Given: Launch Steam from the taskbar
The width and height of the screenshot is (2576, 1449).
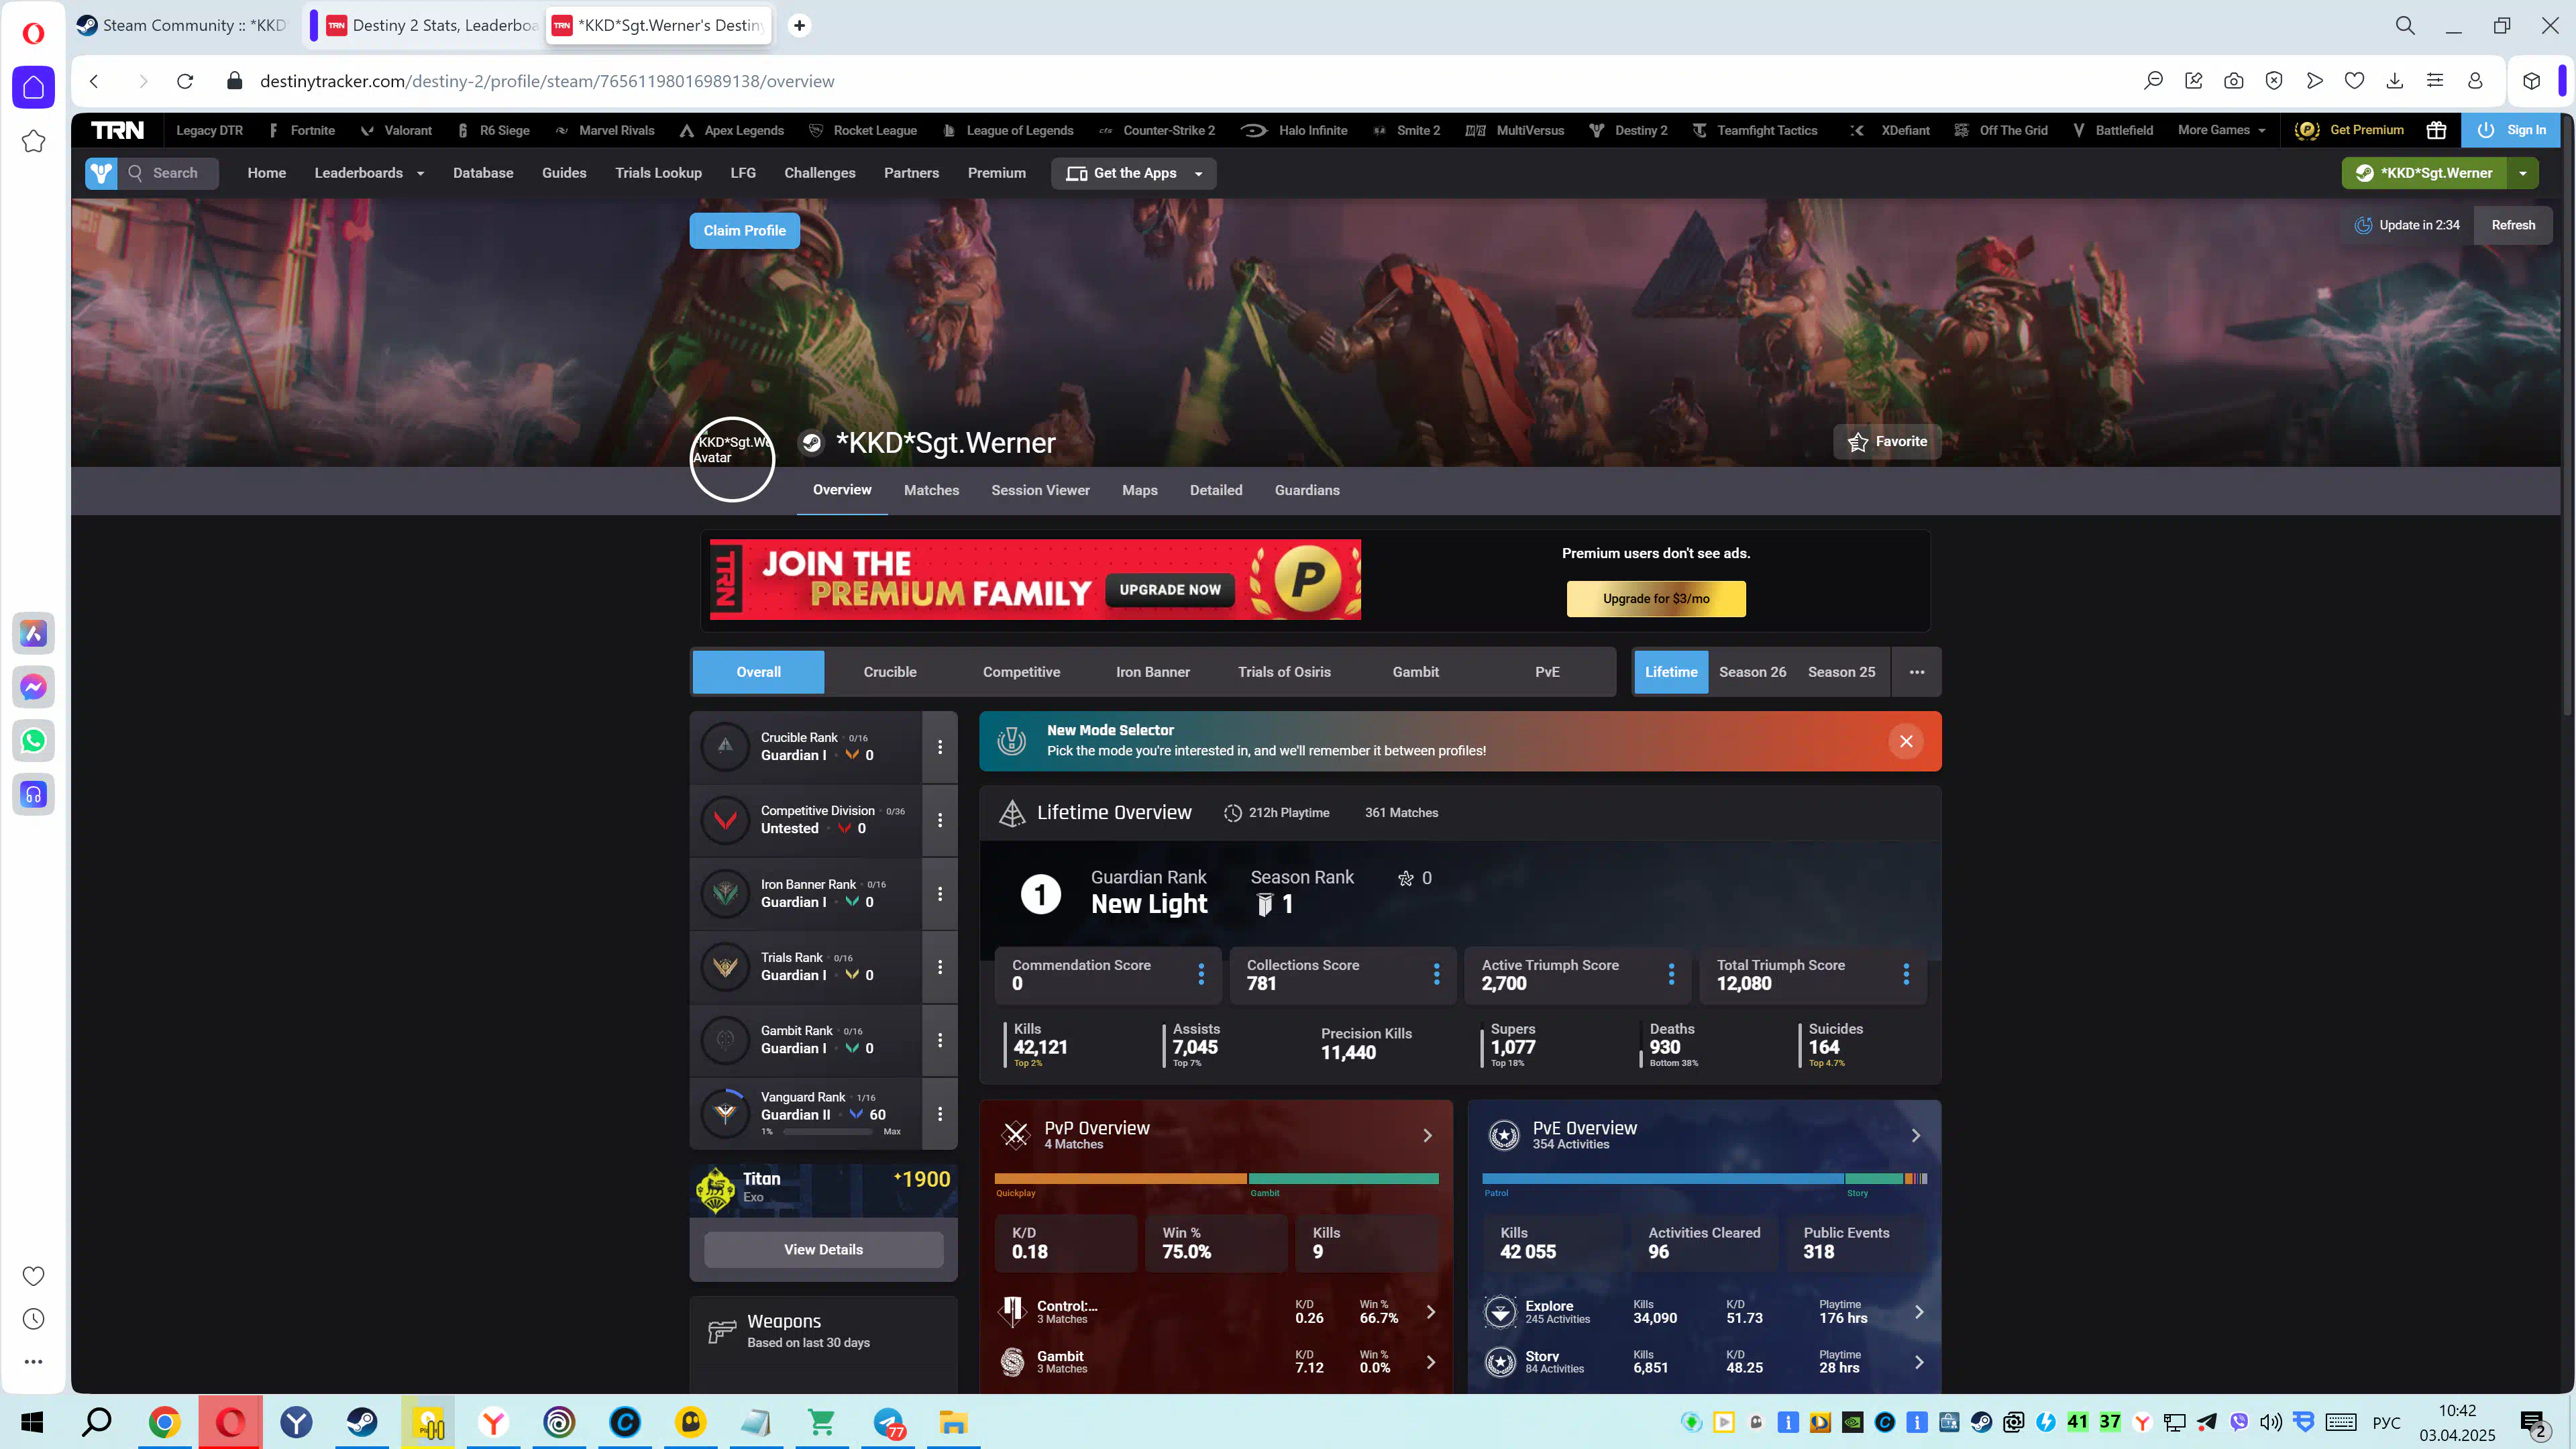Looking at the screenshot, I should [362, 1422].
